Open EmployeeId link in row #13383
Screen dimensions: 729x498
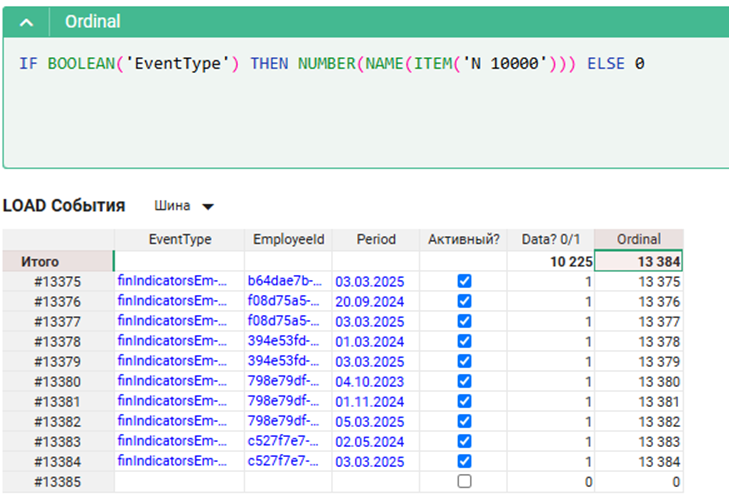(x=283, y=441)
